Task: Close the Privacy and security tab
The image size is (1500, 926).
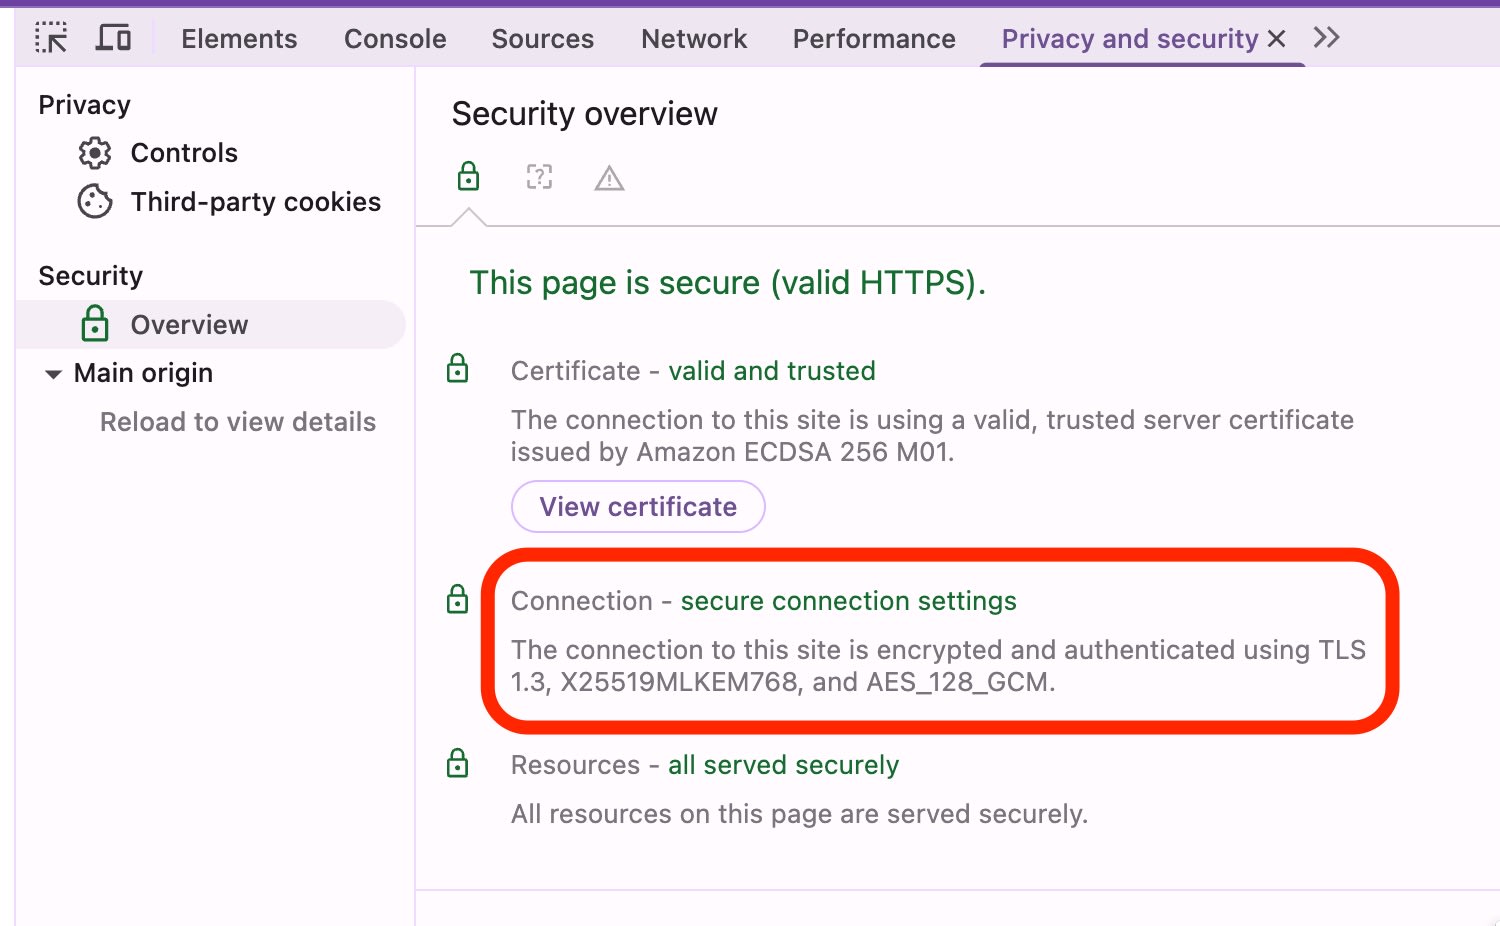Action: 1277,38
